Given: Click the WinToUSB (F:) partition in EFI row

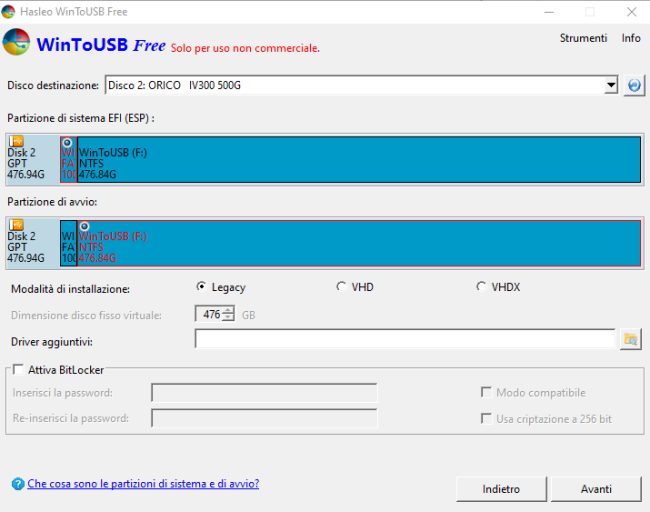Looking at the screenshot, I should 360,160.
